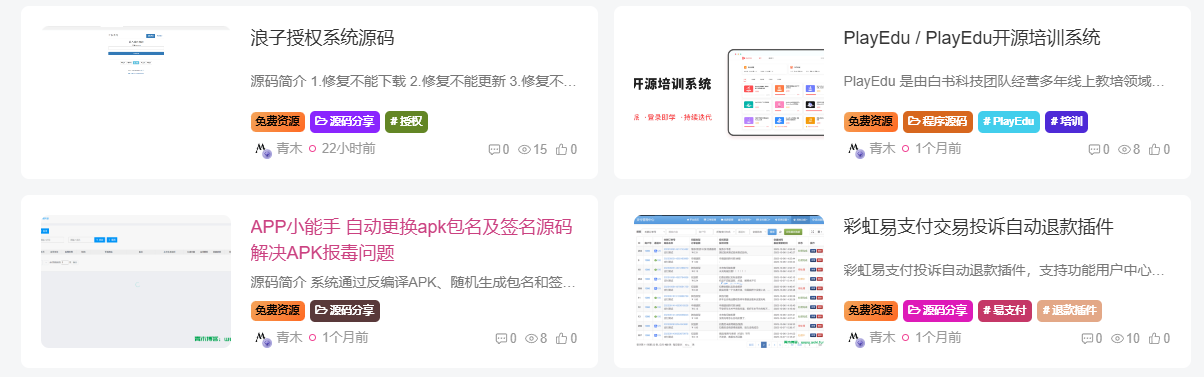Viewport: 1204px width, 377px height.
Task: Click thumbnail of PlayEdu开源培训系统 card
Action: tap(730, 92)
